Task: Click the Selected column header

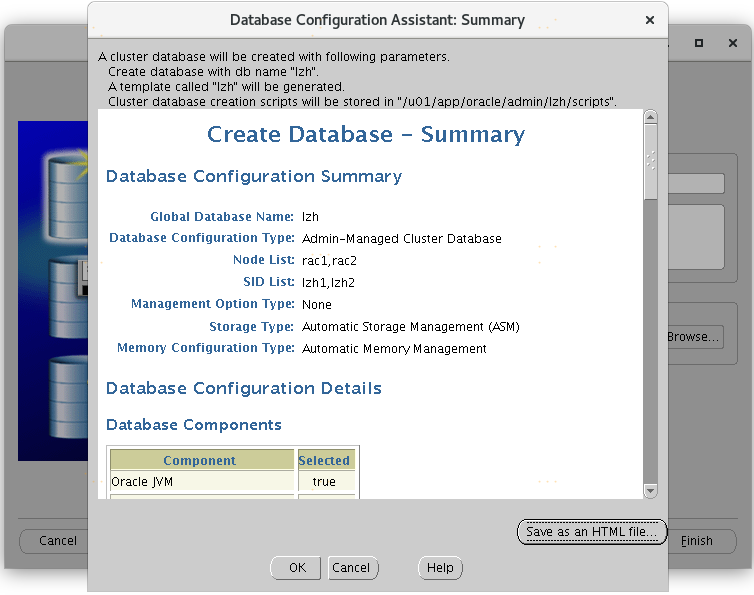Action: coord(324,461)
